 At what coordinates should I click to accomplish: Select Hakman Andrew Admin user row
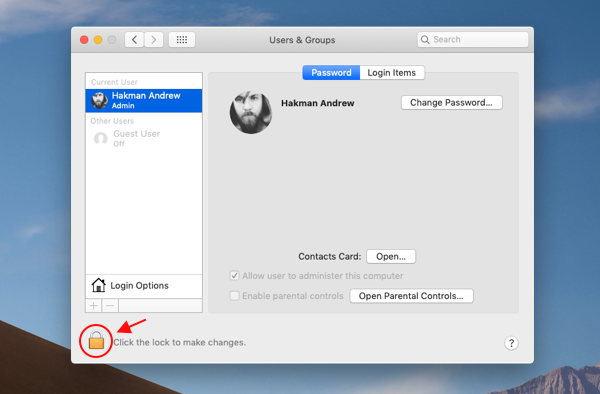pyautogui.click(x=144, y=101)
